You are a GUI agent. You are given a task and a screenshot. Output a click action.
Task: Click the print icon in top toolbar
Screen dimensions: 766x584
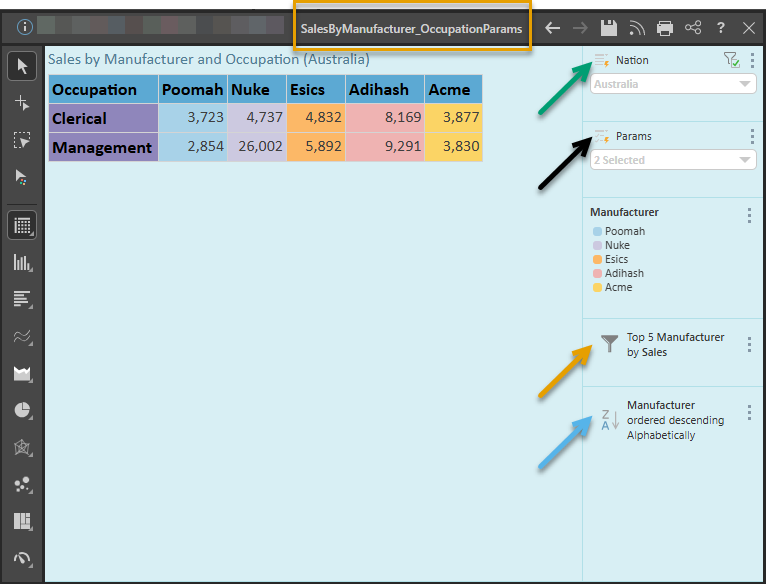point(665,28)
